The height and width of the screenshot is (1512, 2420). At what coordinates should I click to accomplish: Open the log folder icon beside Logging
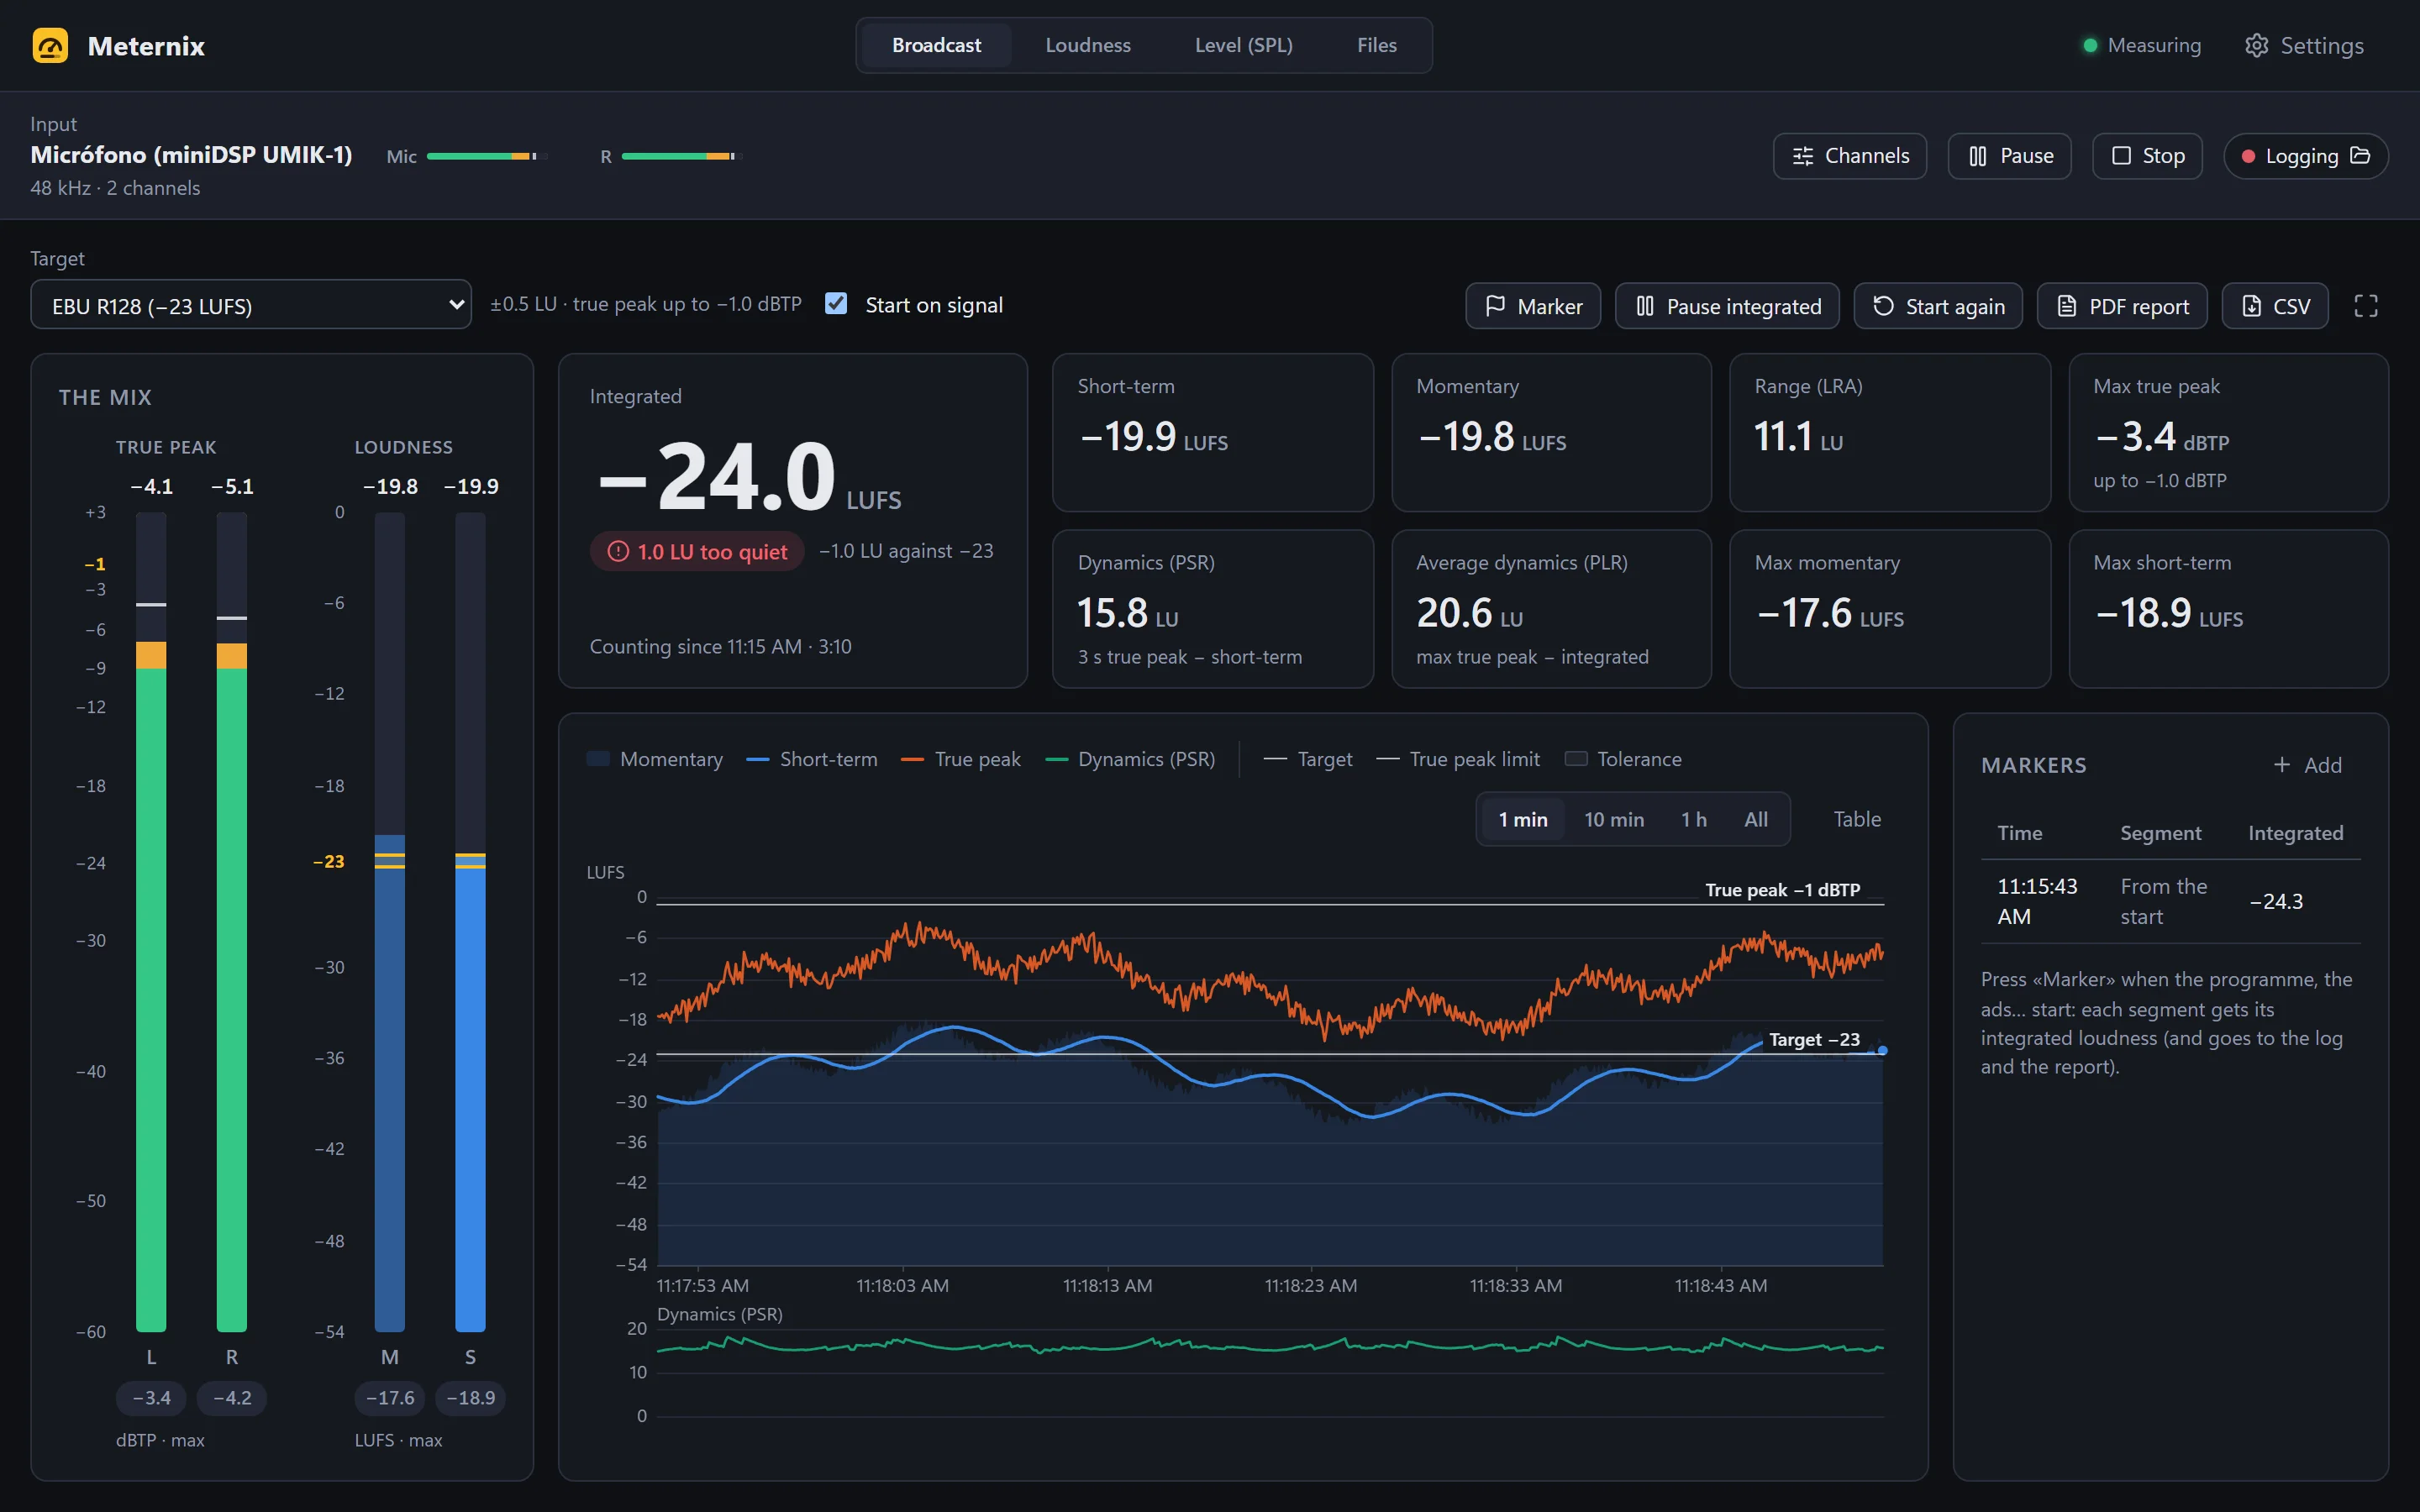[x=2360, y=156]
